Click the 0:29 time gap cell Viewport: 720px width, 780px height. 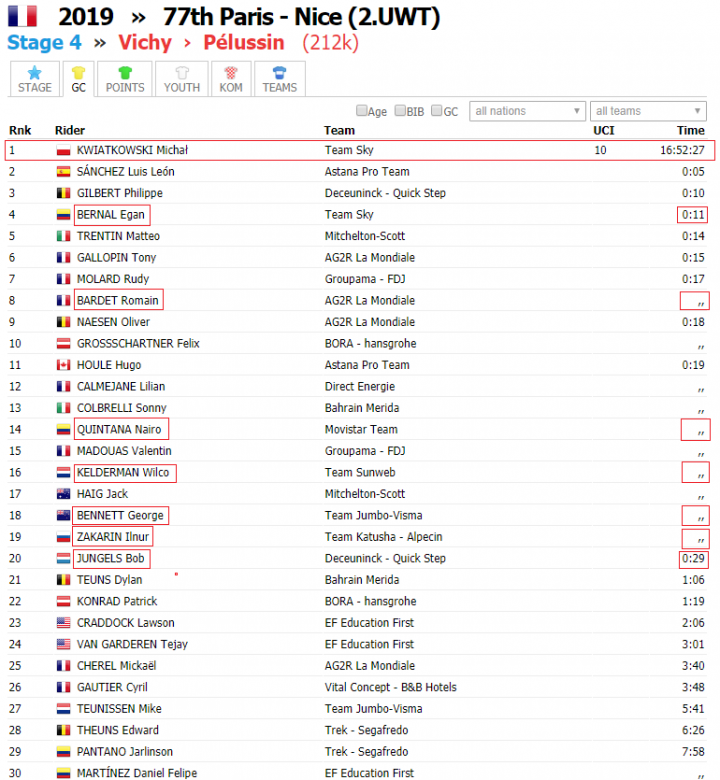693,559
